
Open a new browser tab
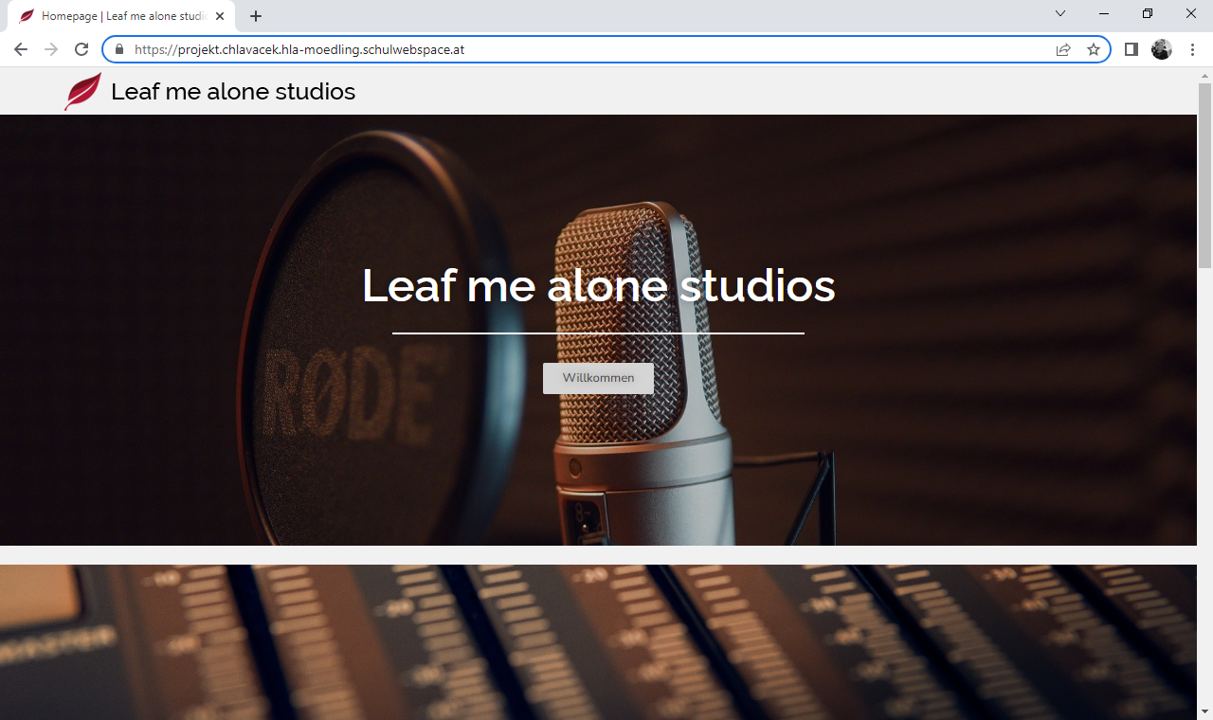pos(256,16)
